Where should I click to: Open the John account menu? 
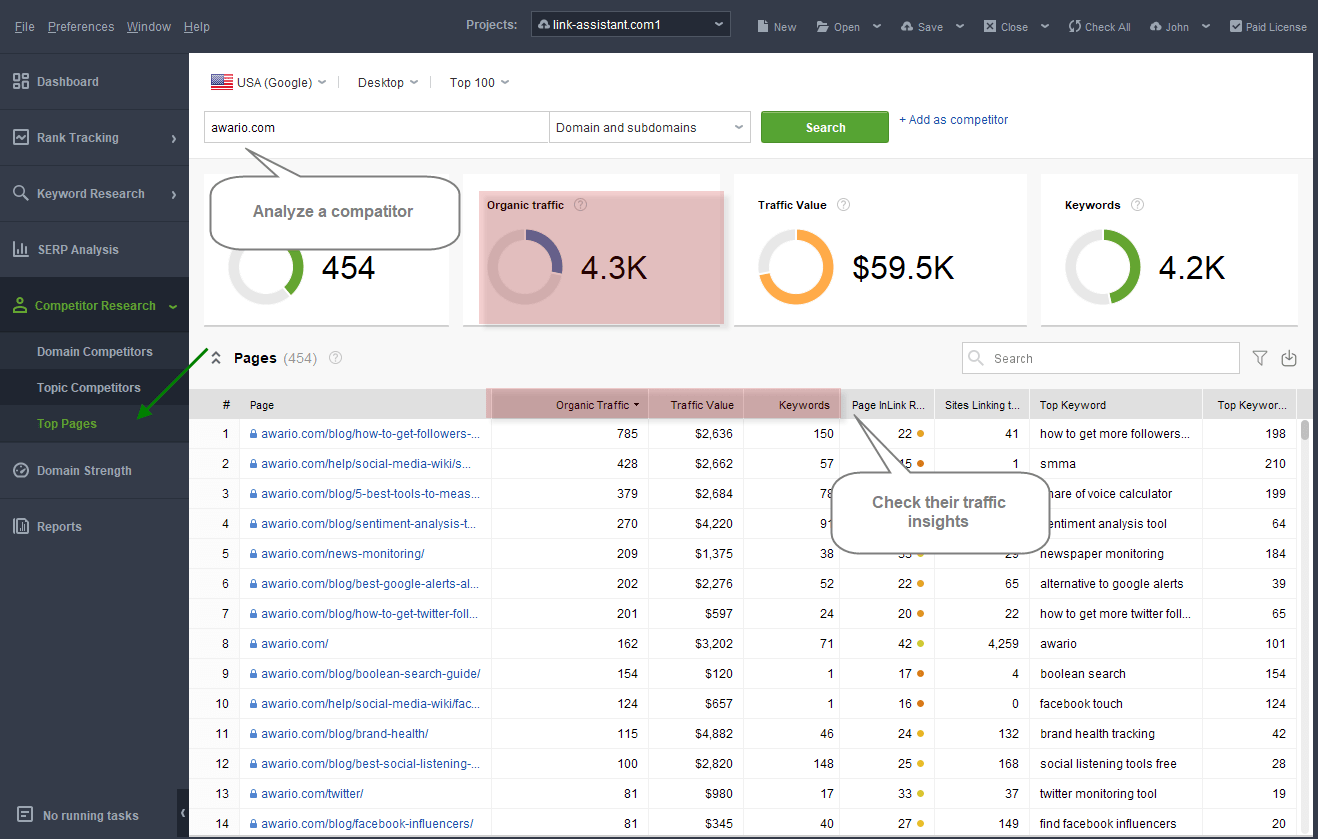(x=1180, y=27)
